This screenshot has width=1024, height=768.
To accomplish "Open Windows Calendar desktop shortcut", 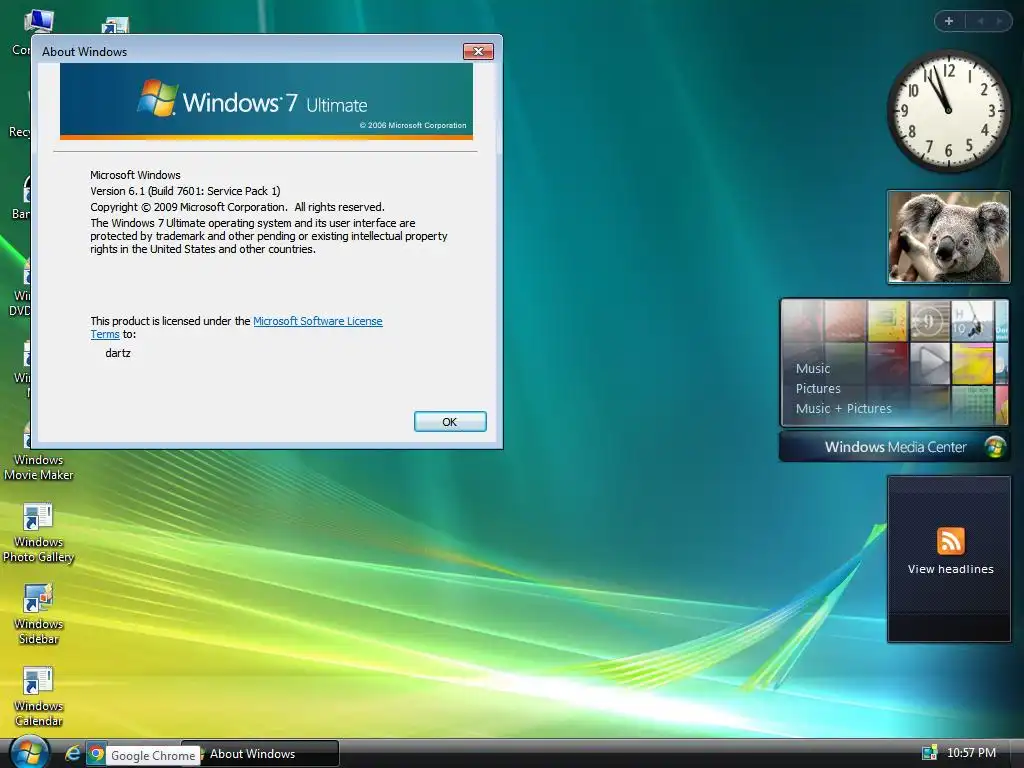I will (x=39, y=697).
